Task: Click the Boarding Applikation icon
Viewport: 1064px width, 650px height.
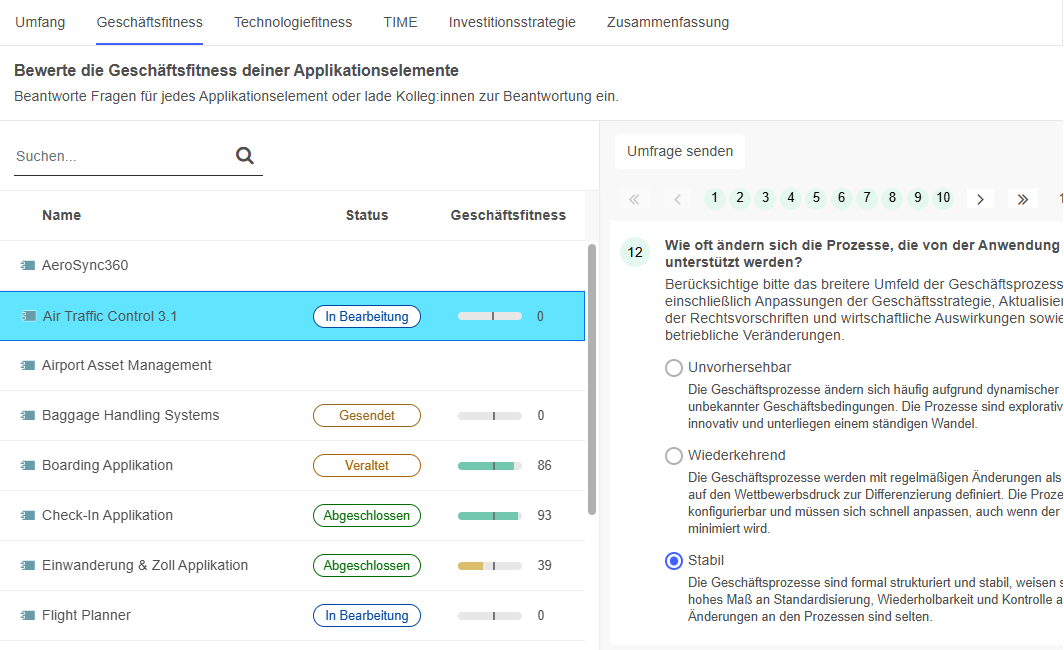Action: 26,465
